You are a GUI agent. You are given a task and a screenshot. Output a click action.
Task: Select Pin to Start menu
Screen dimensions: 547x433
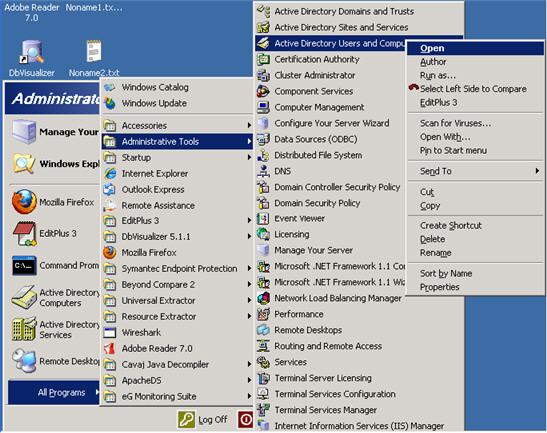[x=475, y=150]
